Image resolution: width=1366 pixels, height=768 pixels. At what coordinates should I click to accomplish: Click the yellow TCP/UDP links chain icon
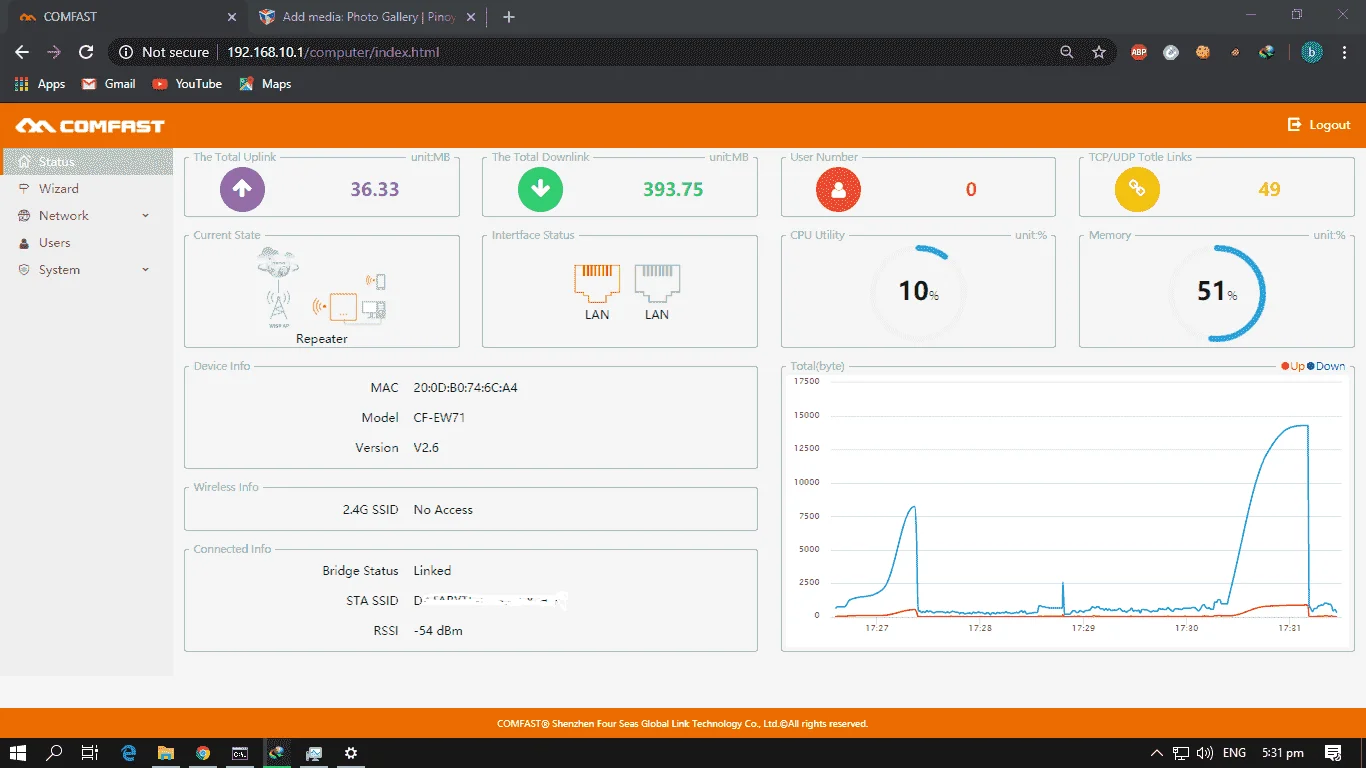[x=1137, y=189]
